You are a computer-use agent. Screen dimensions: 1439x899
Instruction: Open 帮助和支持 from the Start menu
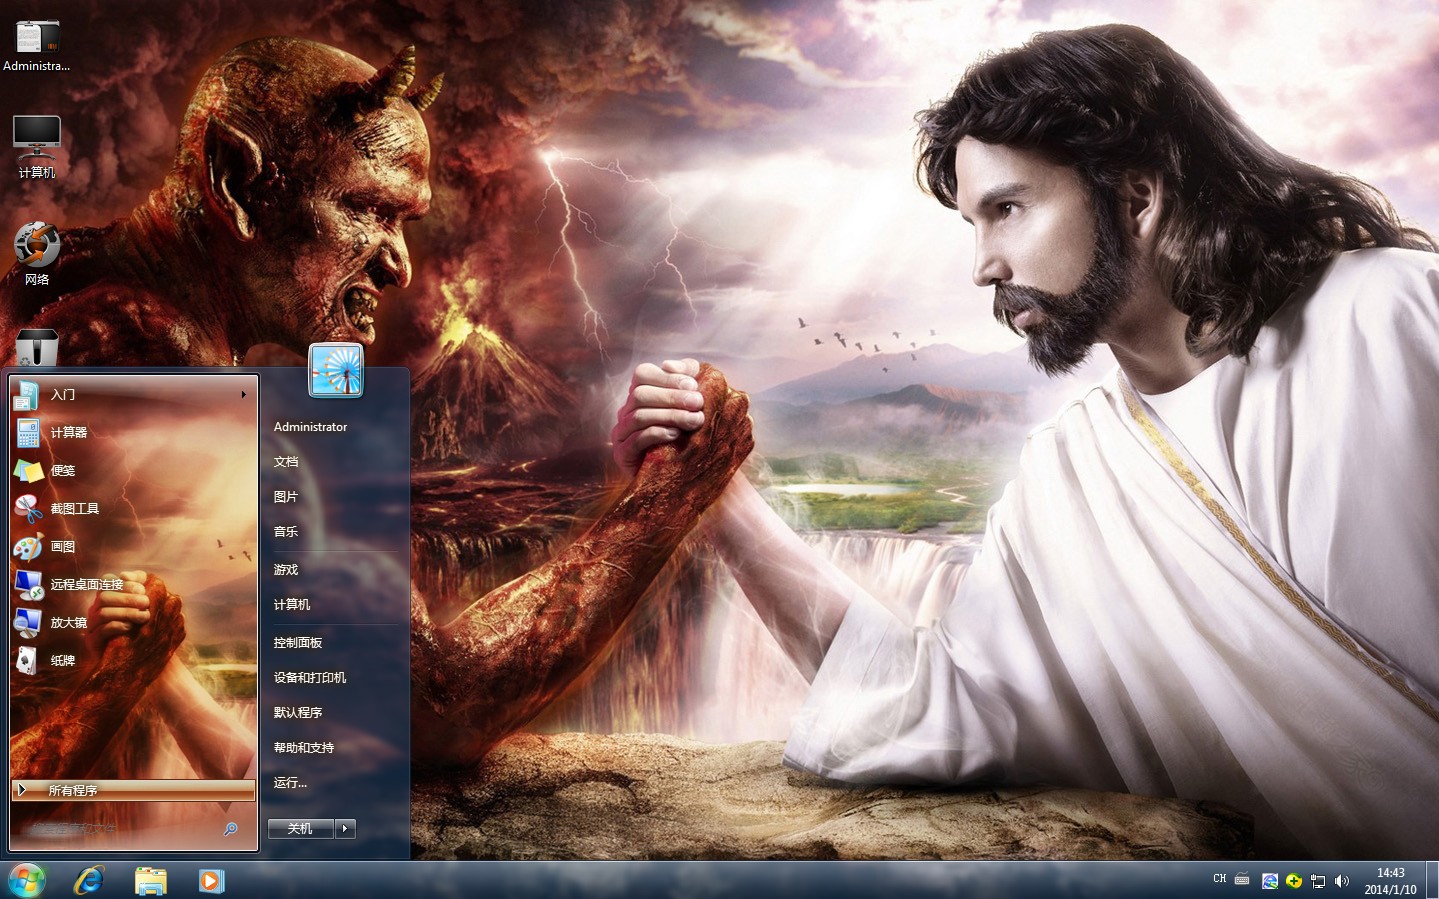pyautogui.click(x=304, y=748)
